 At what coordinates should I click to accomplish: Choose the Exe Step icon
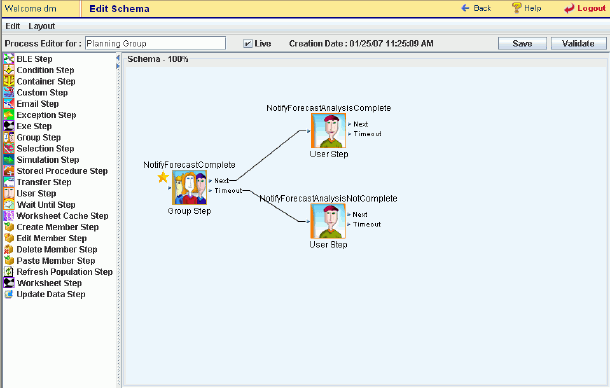9,126
